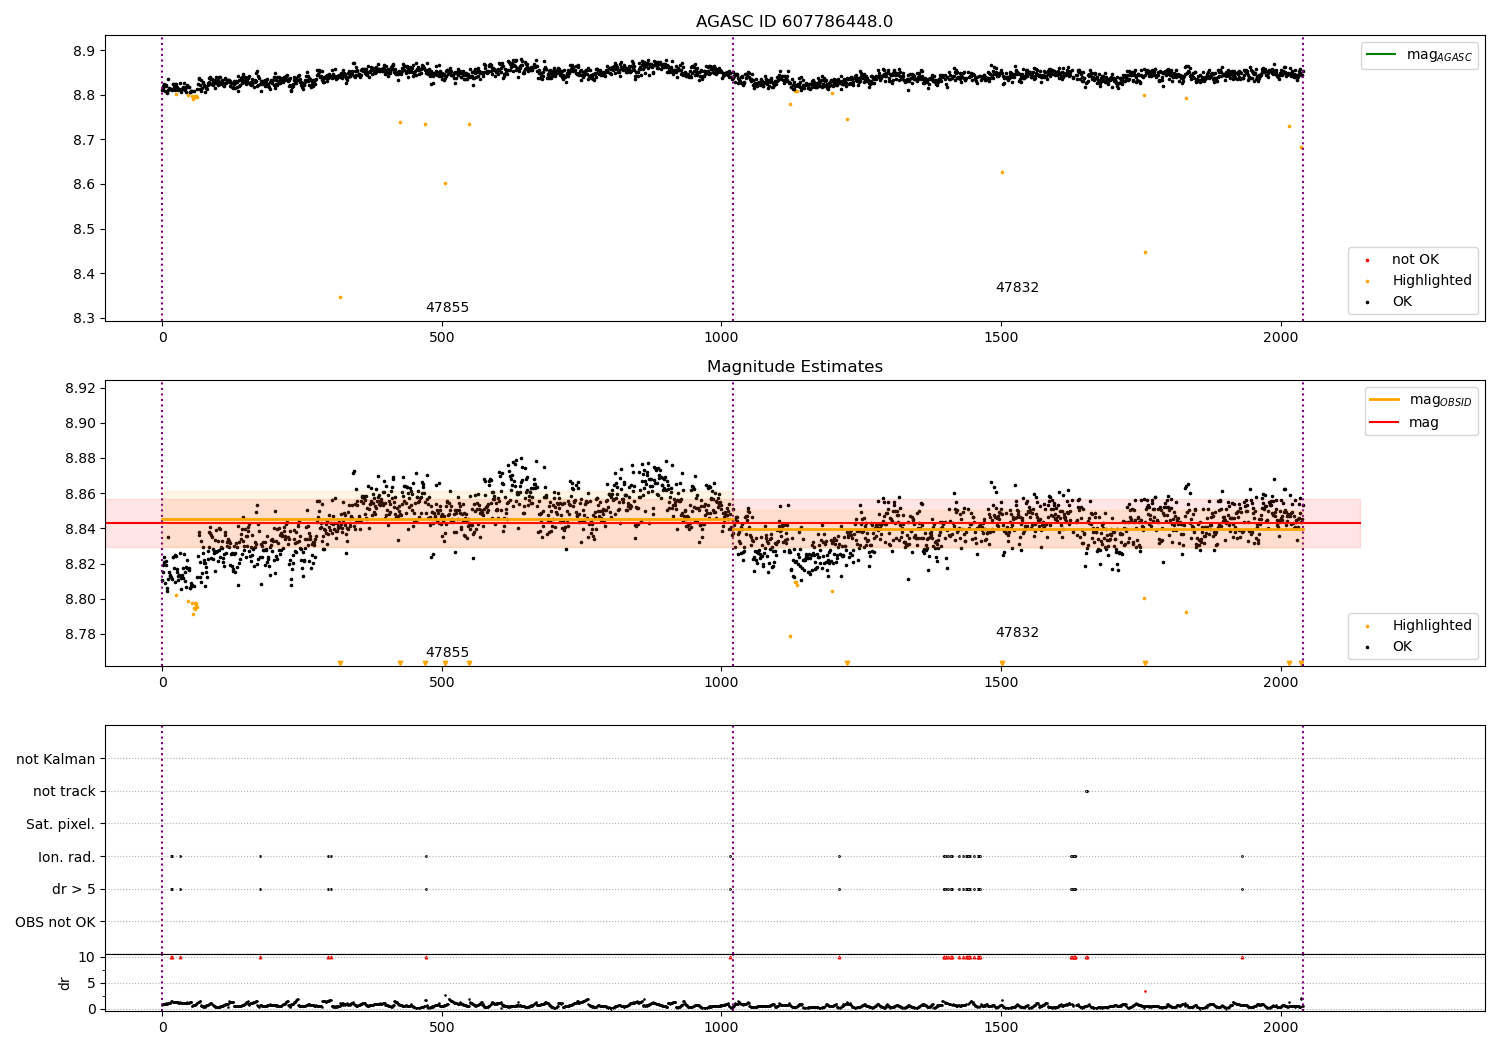Select the green mag AGASC legend line
1500x1050 pixels.
click(1382, 55)
